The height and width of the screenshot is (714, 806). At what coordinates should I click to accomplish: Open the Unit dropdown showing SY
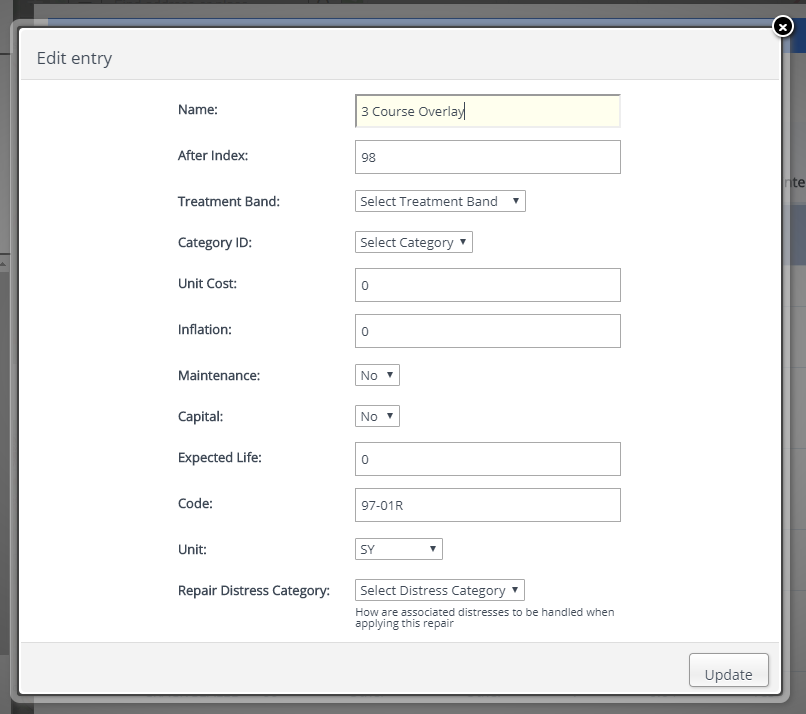click(x=398, y=549)
